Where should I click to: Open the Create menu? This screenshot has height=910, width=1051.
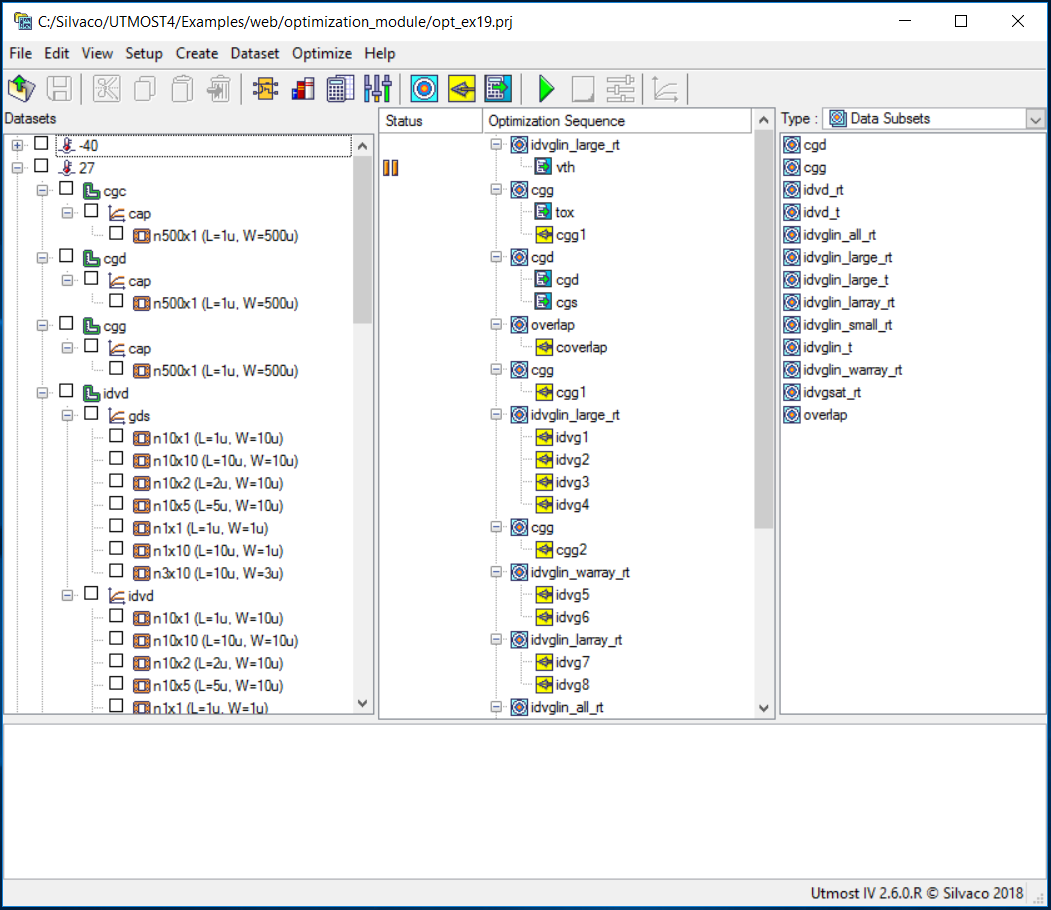(x=197, y=53)
